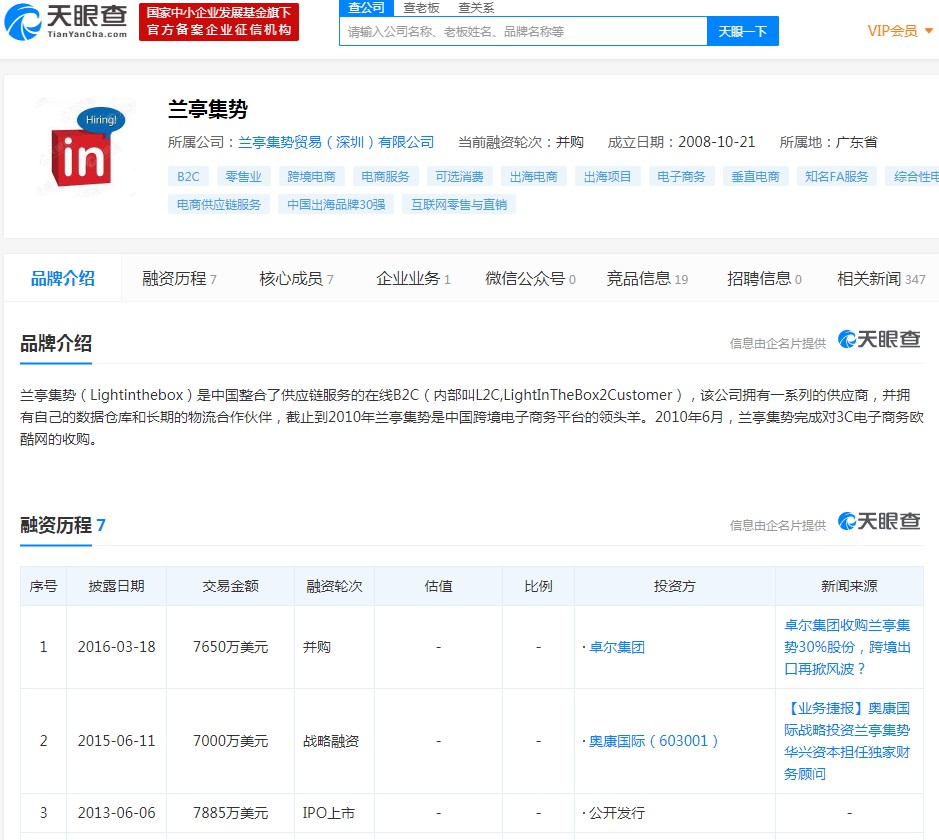939x840 pixels.
Task: Click the 天眼查 logo beside 品牌介绍 heading
Action: pos(879,339)
